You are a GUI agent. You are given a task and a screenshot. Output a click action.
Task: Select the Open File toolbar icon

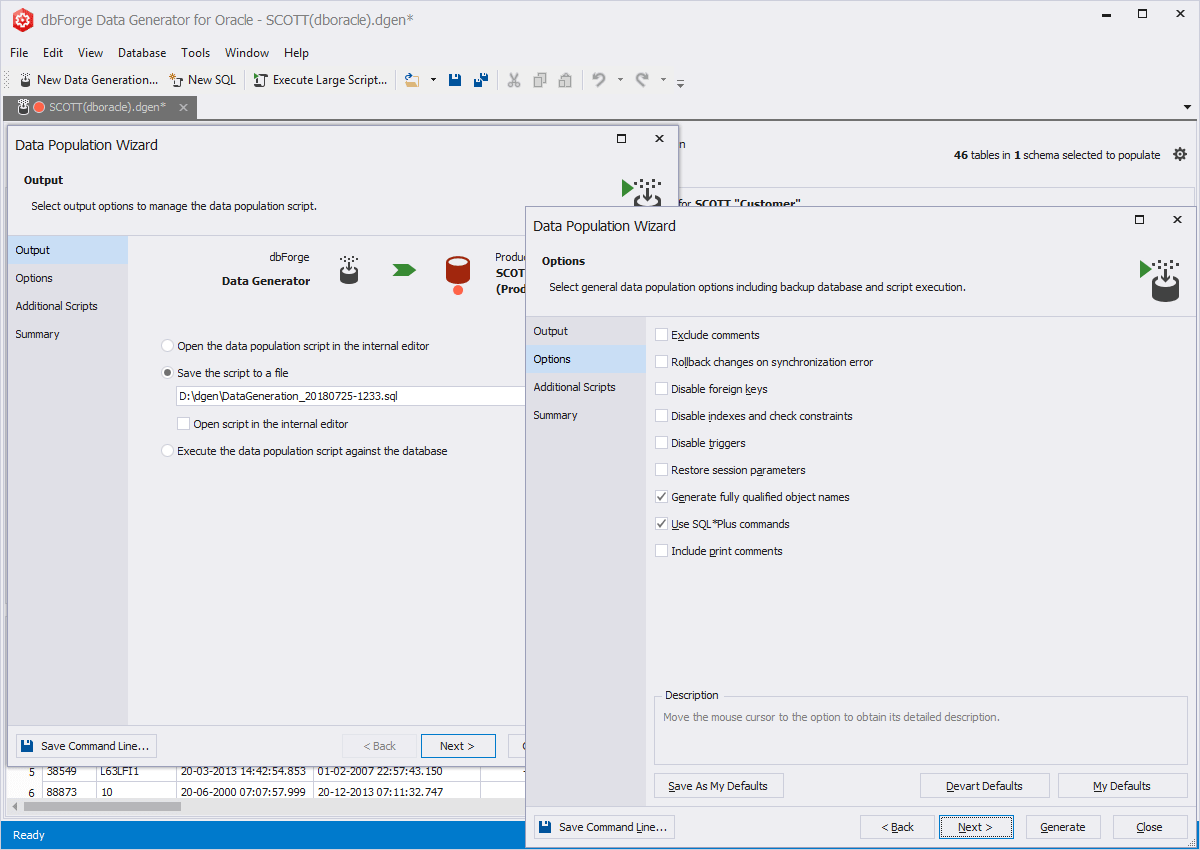[413, 79]
